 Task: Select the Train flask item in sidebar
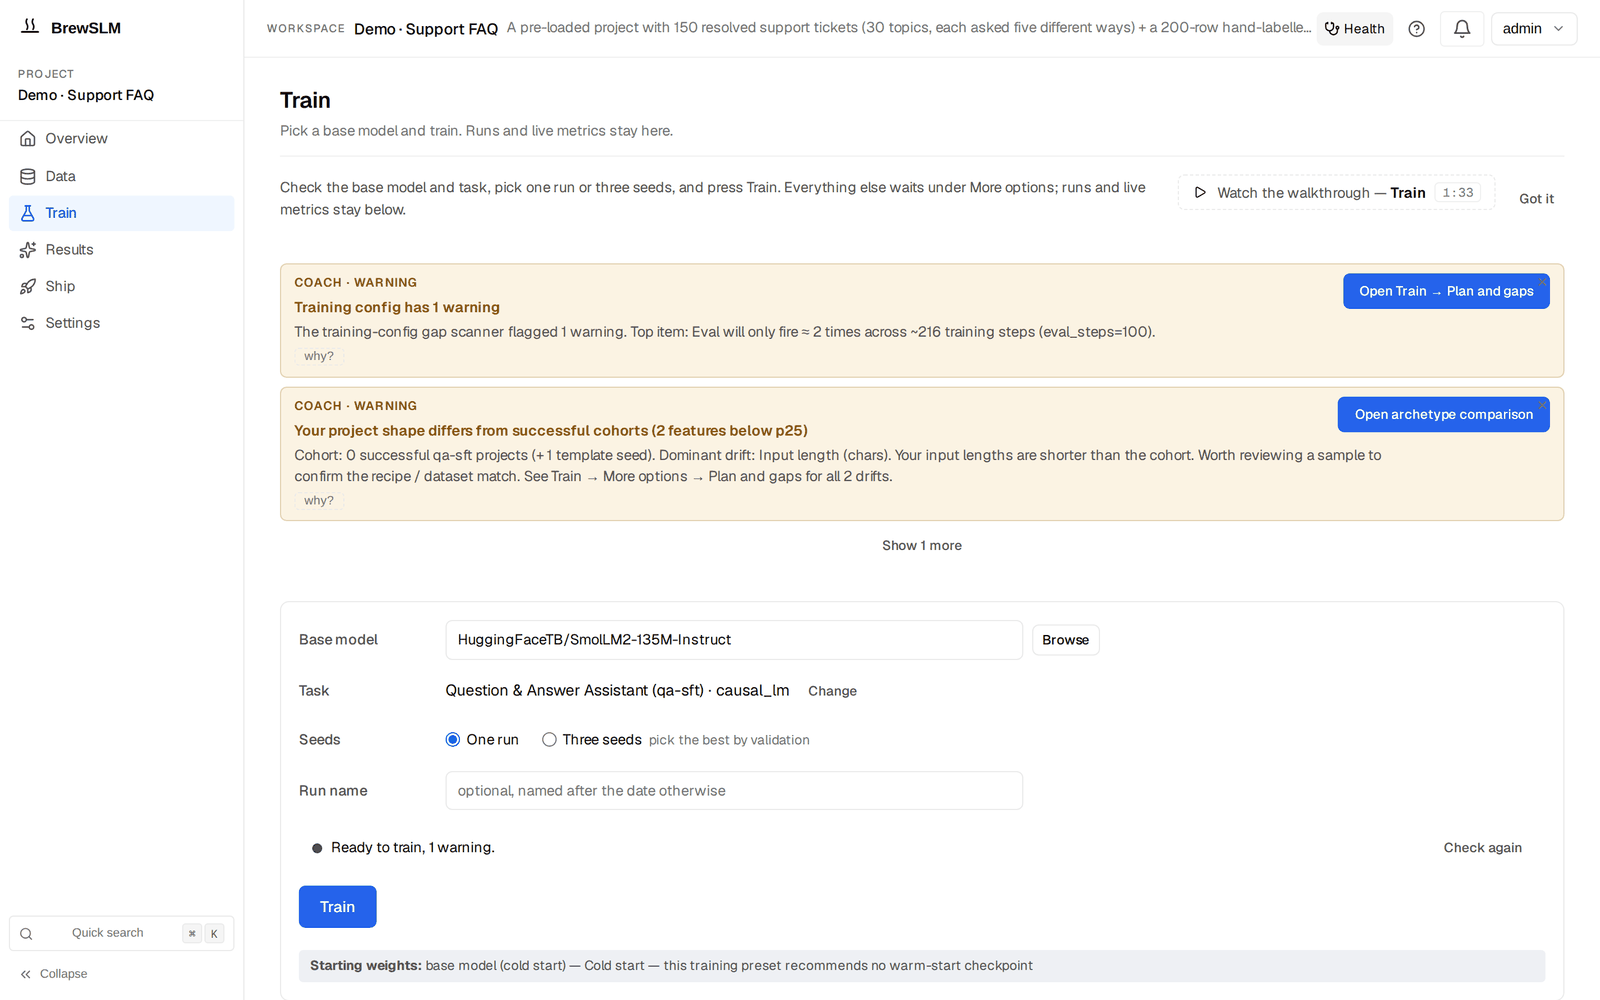tap(121, 213)
